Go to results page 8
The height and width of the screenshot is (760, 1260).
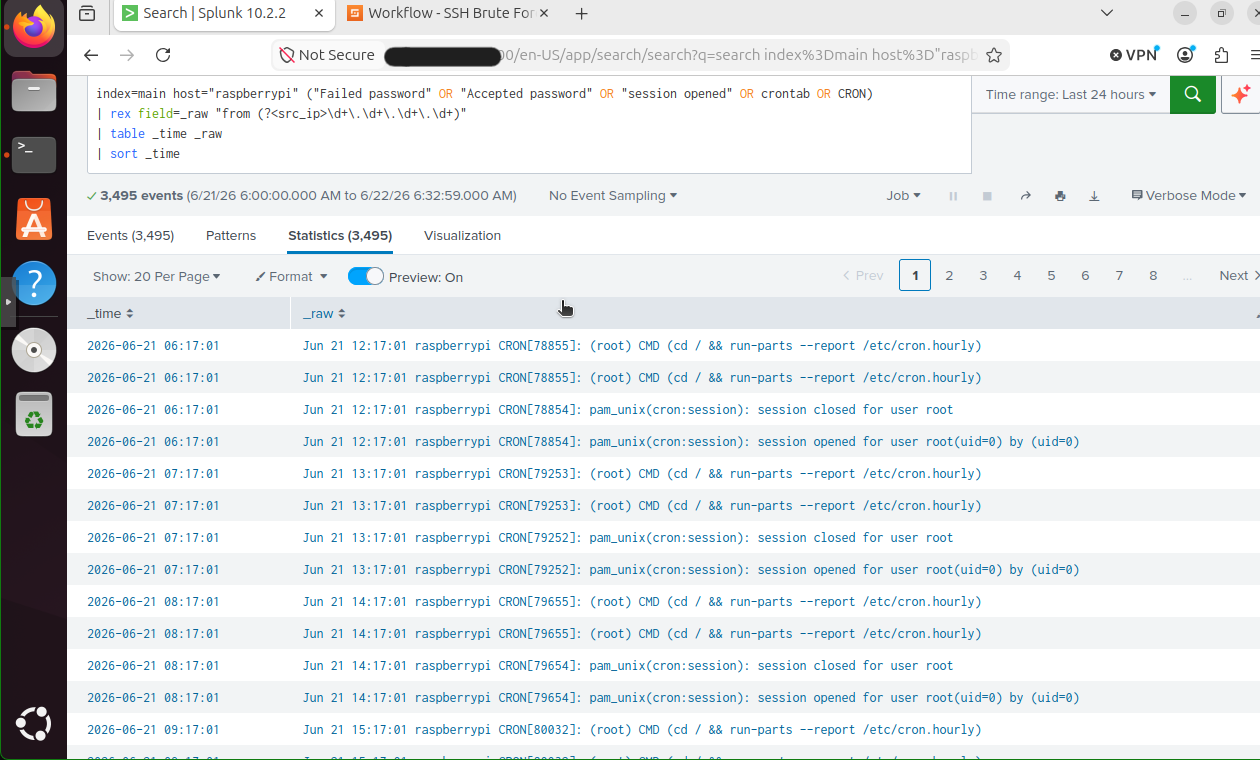coord(1153,275)
